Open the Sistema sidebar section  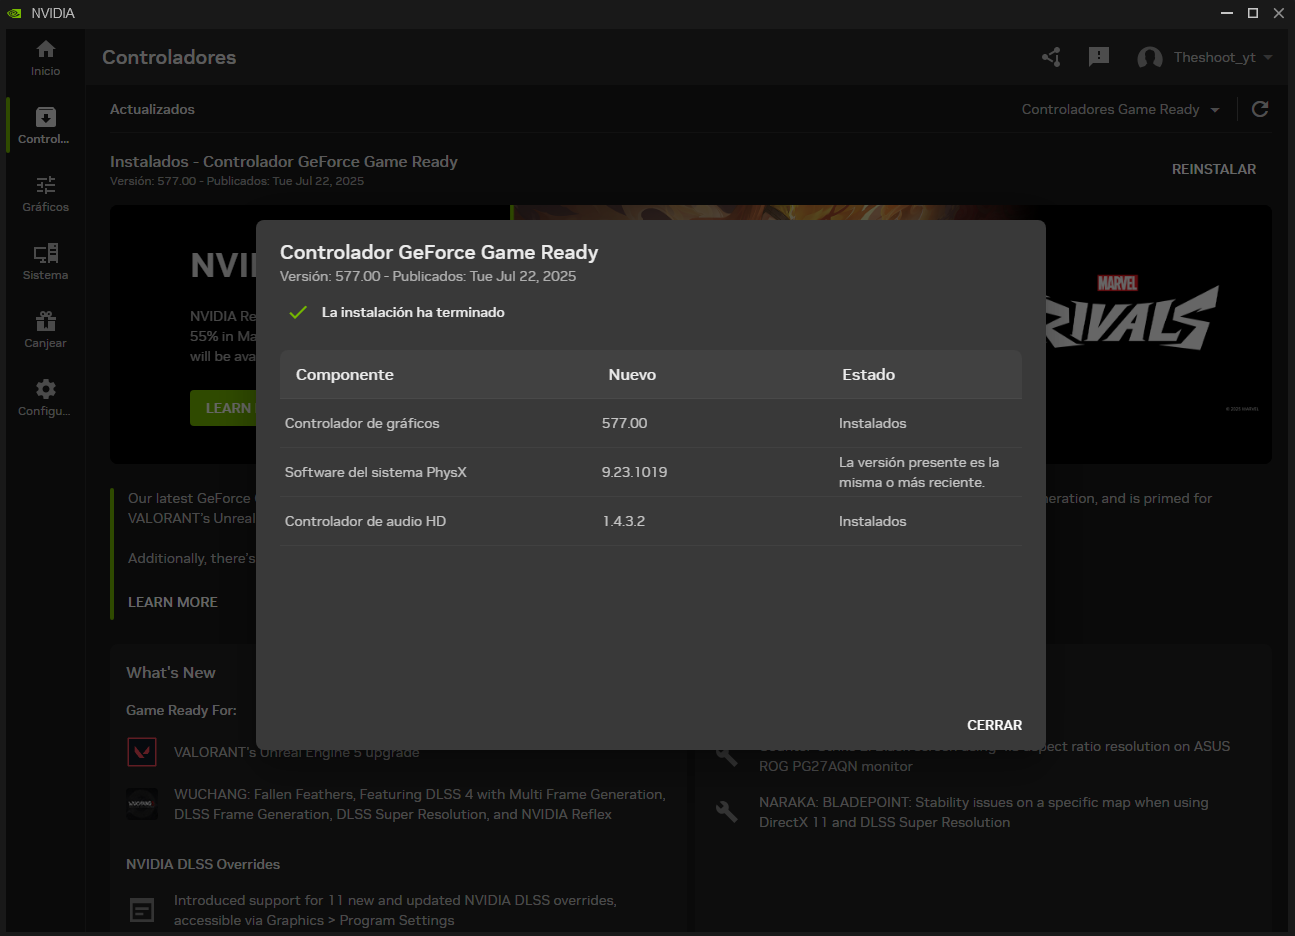(x=45, y=262)
